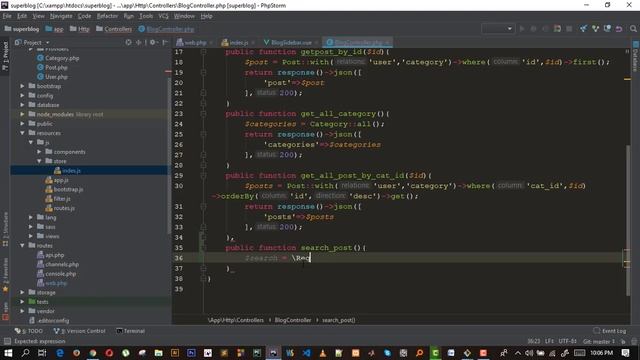Open the Refactor menu
Image resolution: width=640 pixels, height=360 pixels.
pyautogui.click(x=107, y=16)
